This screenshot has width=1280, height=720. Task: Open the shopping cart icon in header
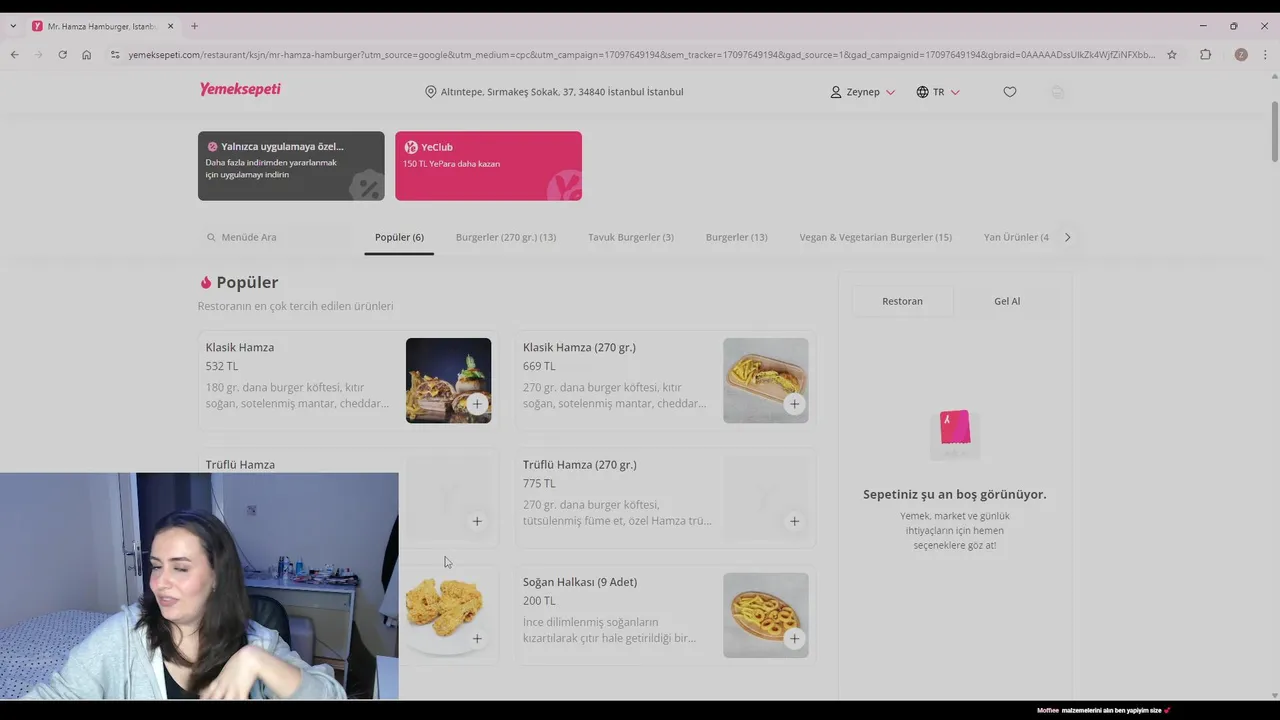tap(1058, 92)
